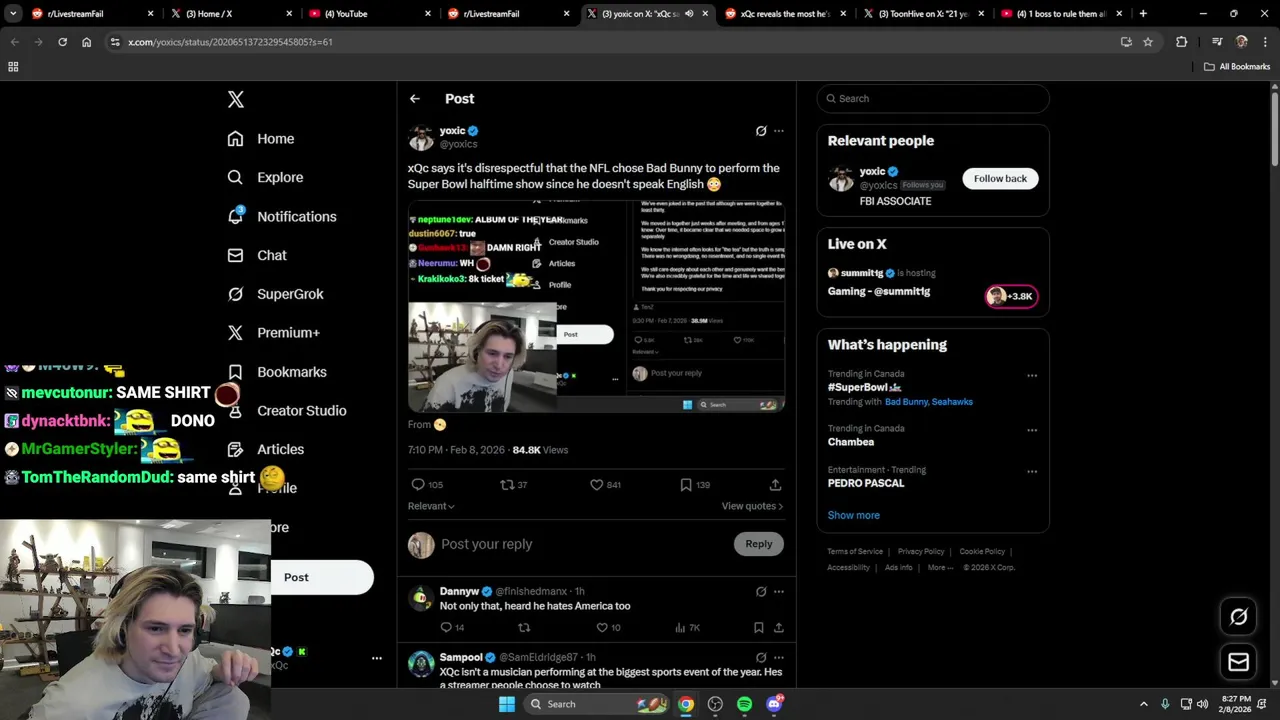The width and height of the screenshot is (1280, 720).
Task: Open Chrome extensions puzzle icon
Action: [1182, 42]
